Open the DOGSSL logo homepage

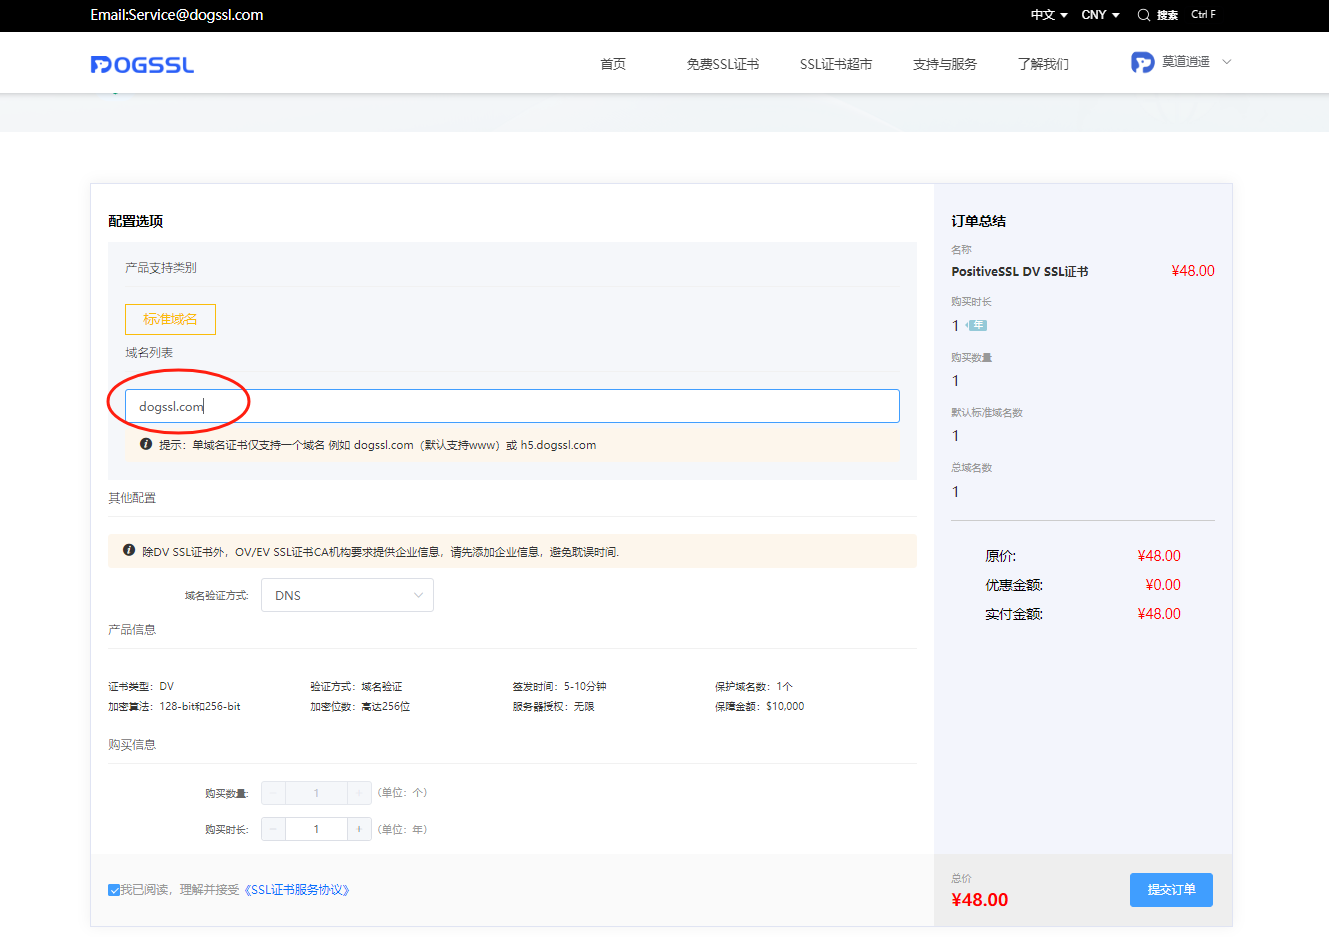tap(142, 65)
